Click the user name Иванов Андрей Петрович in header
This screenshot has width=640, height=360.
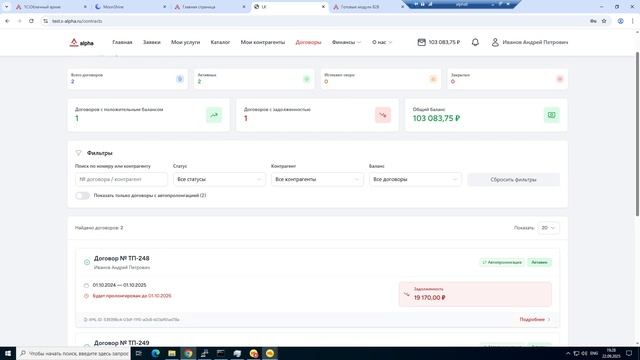(x=535, y=42)
